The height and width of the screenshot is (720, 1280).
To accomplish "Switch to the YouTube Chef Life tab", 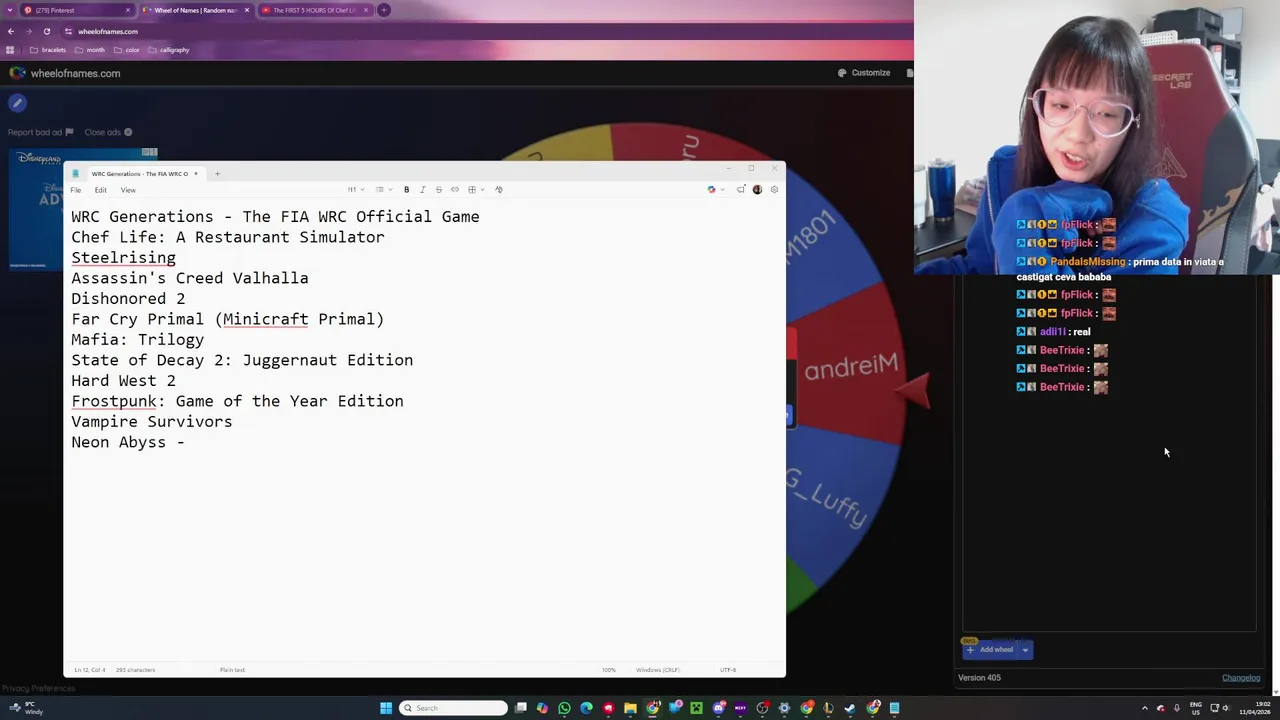I will pos(314,10).
